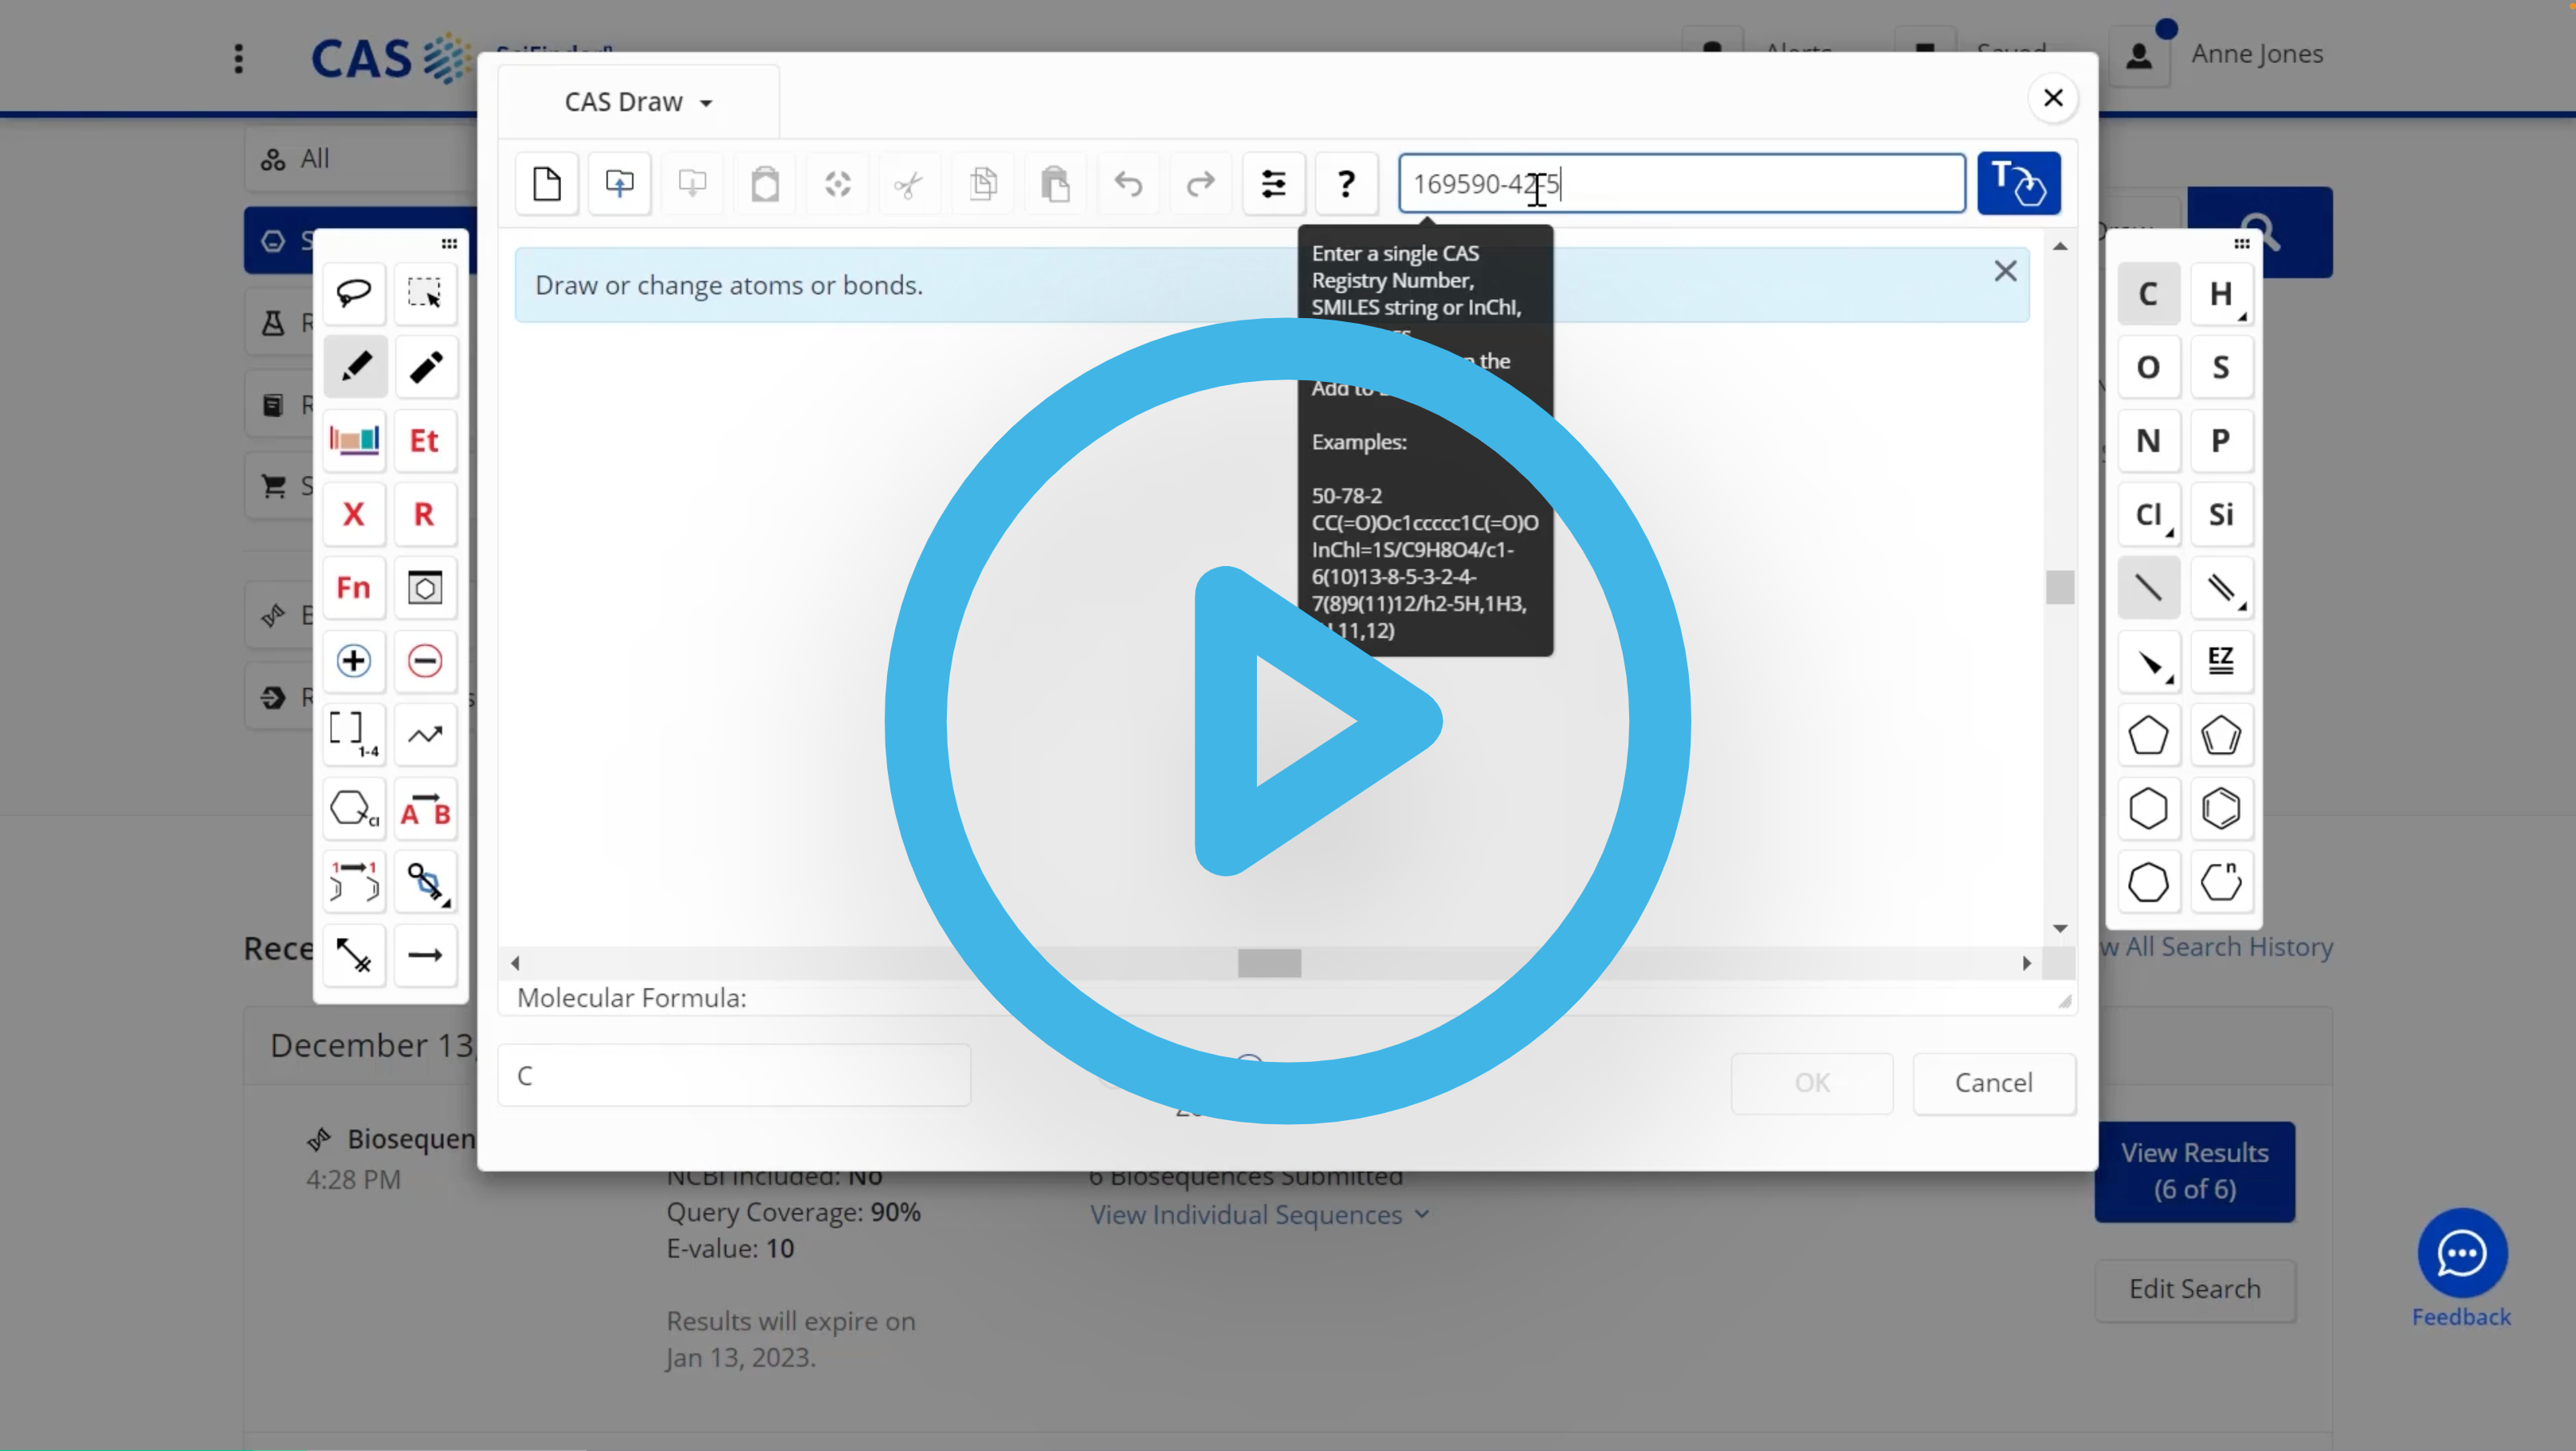The width and height of the screenshot is (2576, 1451).
Task: Pick the Carbon atom button
Action: click(2148, 294)
